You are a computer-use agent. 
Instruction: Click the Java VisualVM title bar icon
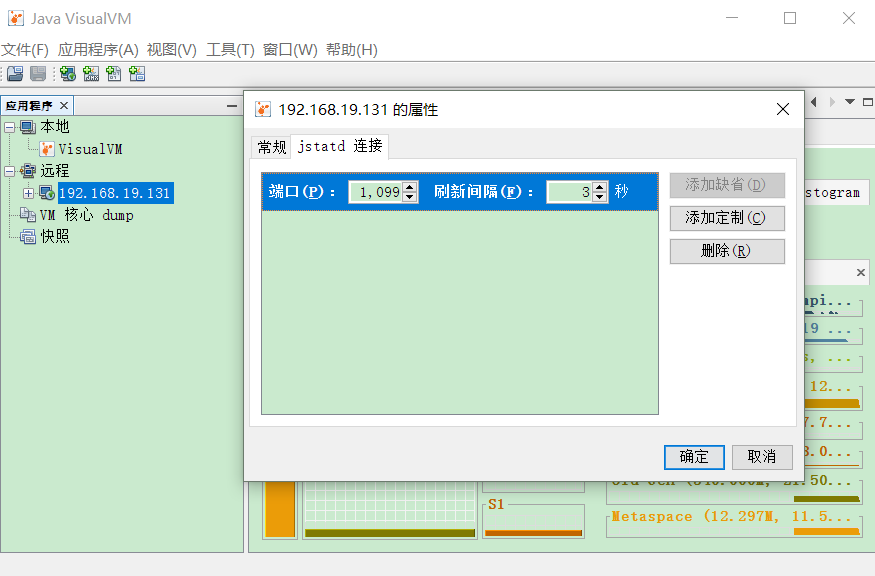point(16,18)
